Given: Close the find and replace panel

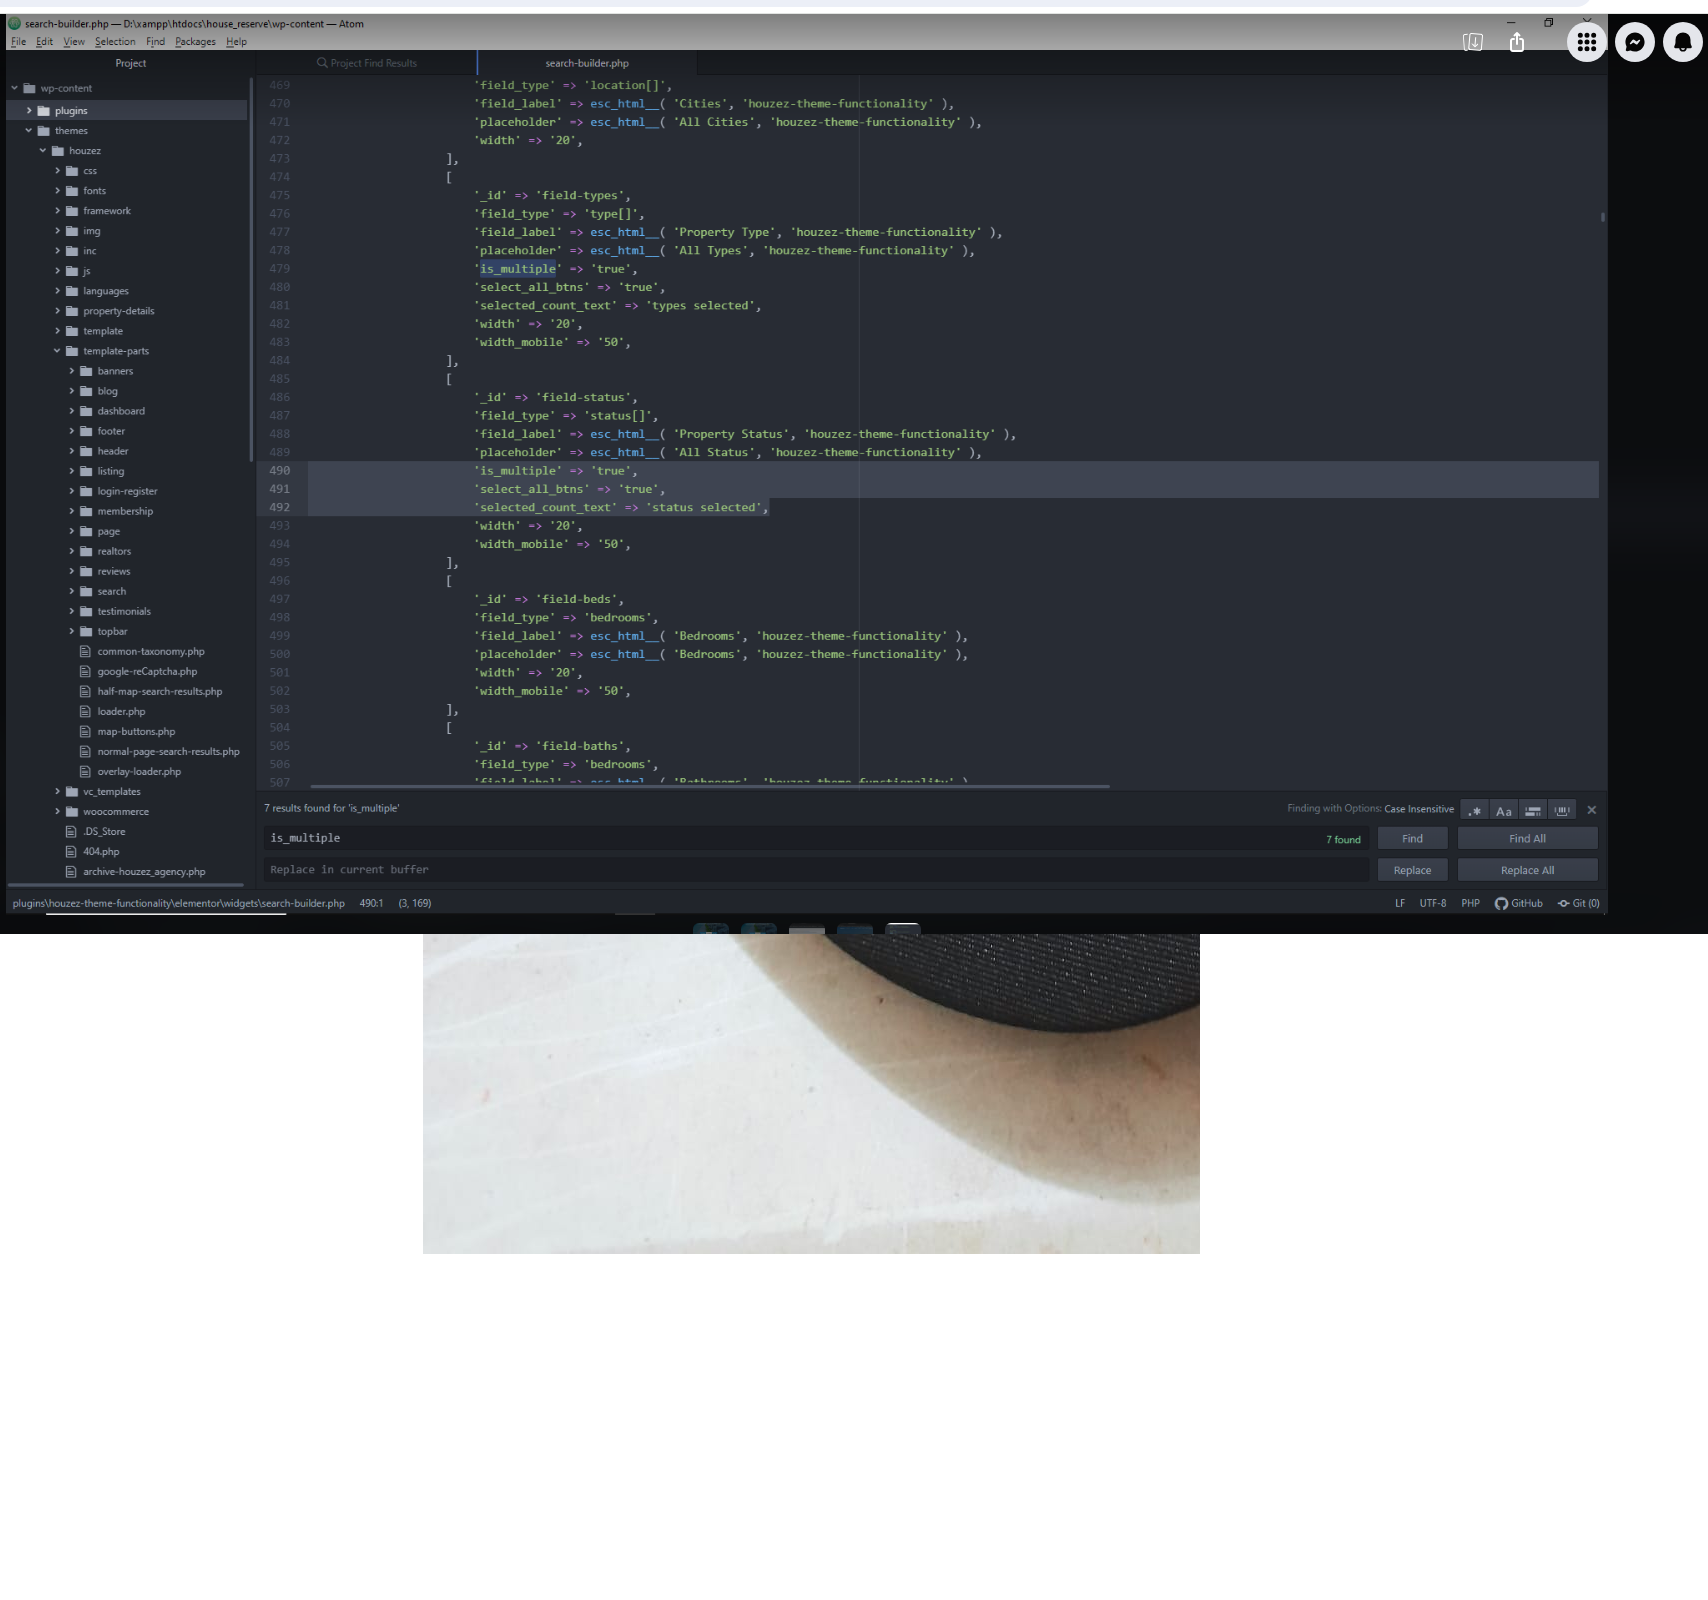Looking at the screenshot, I should pos(1591,810).
